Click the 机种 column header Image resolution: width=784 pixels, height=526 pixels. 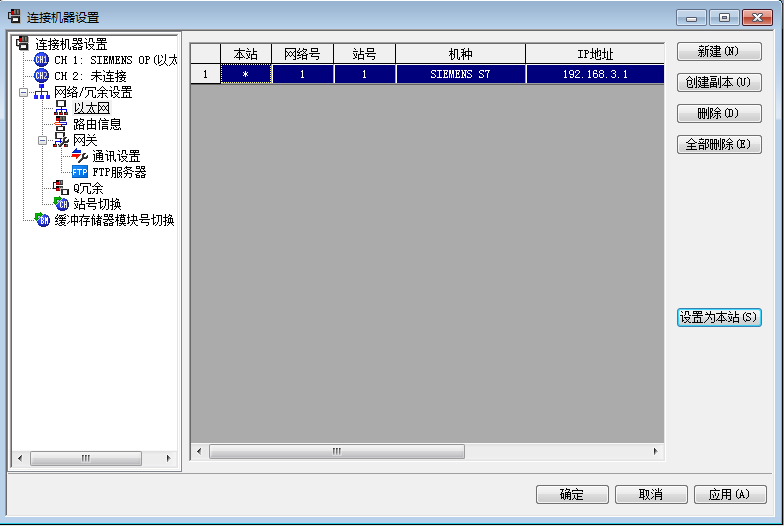click(x=460, y=54)
